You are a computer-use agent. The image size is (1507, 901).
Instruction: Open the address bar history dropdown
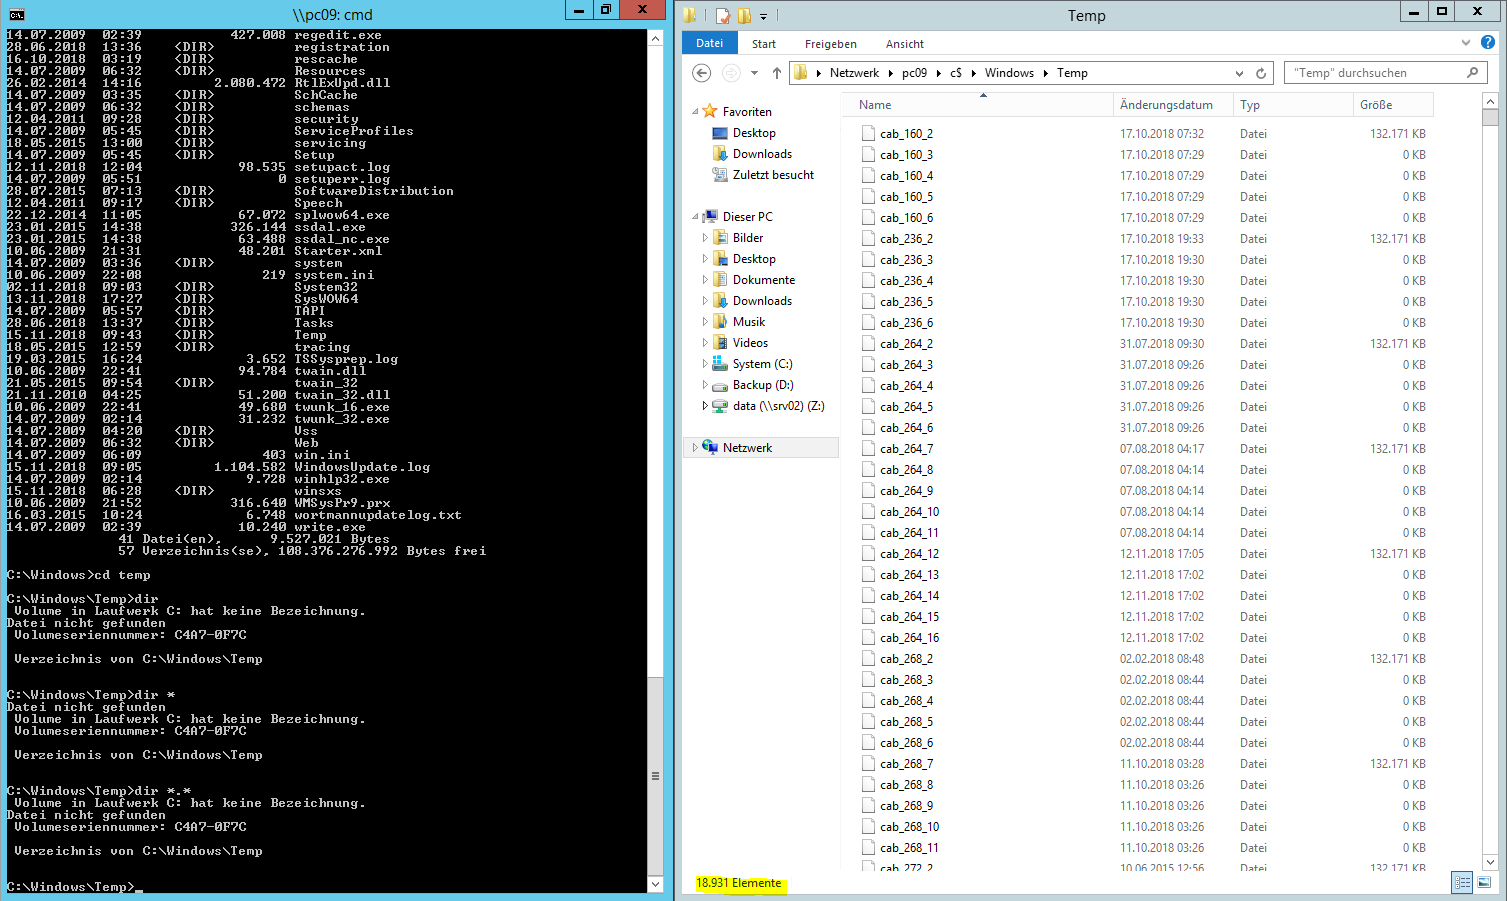tap(1240, 73)
